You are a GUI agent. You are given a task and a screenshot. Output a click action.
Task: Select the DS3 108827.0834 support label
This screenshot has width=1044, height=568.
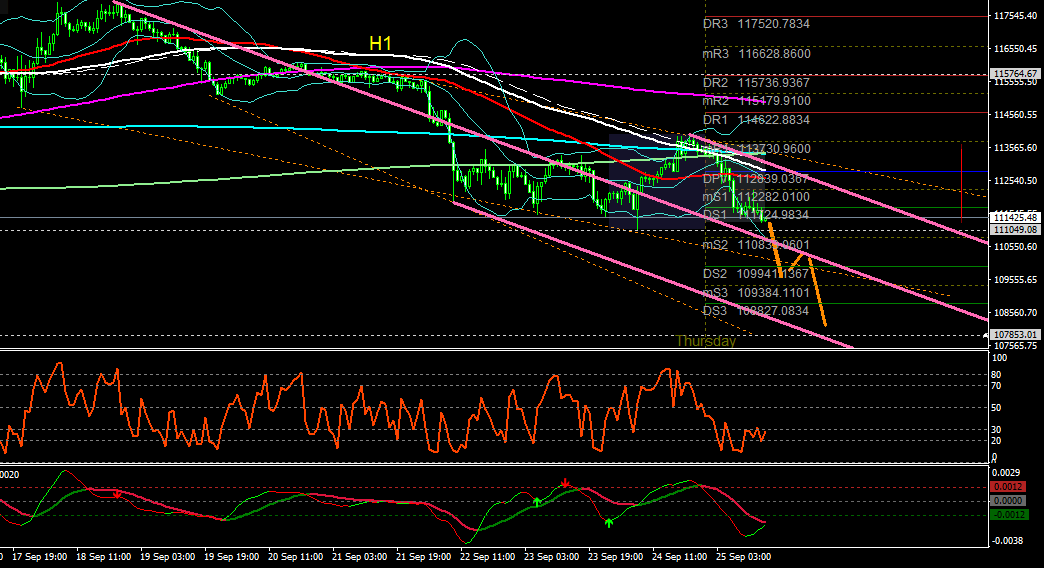(756, 311)
